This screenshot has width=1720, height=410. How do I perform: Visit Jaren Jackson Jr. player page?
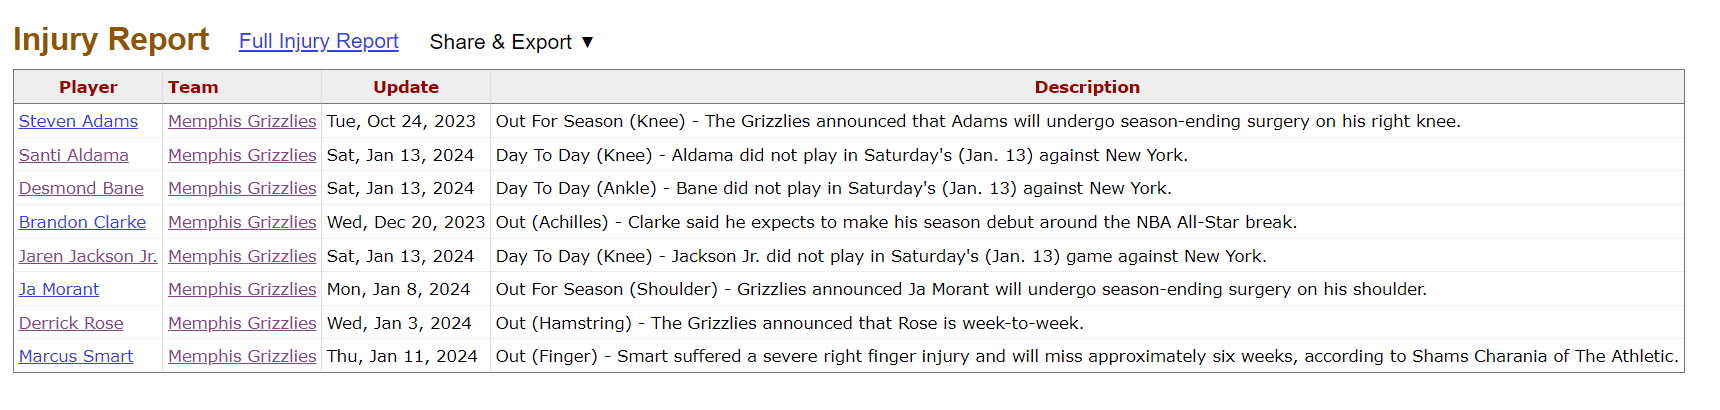click(88, 256)
